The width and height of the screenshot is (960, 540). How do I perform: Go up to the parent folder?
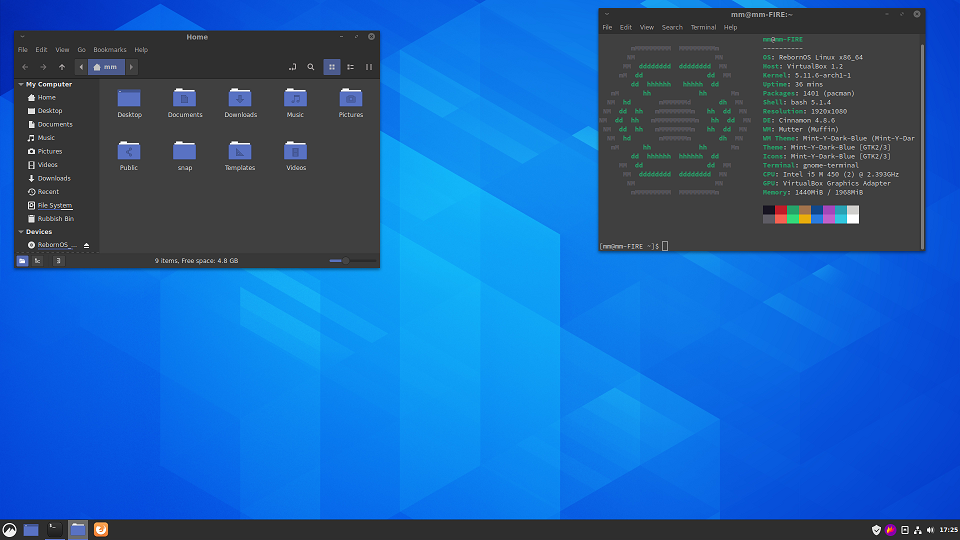(62, 67)
